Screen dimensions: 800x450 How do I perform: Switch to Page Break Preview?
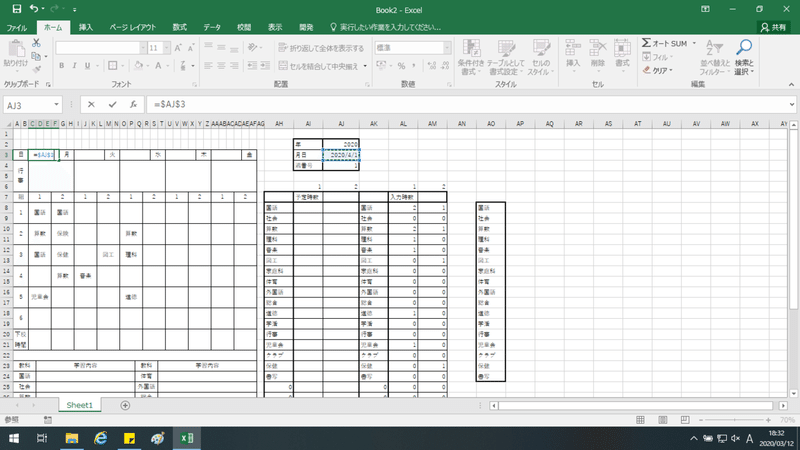pos(685,420)
